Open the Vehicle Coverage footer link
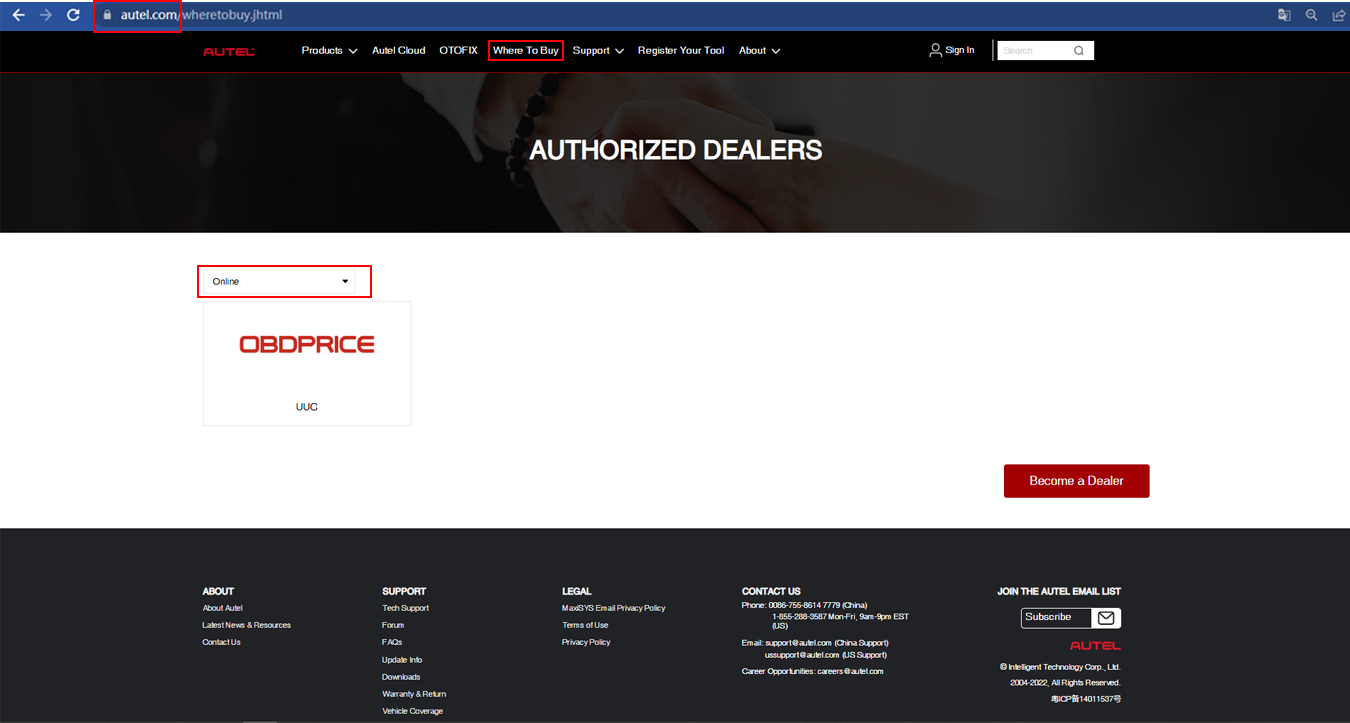The width and height of the screenshot is (1350, 723). [x=412, y=711]
